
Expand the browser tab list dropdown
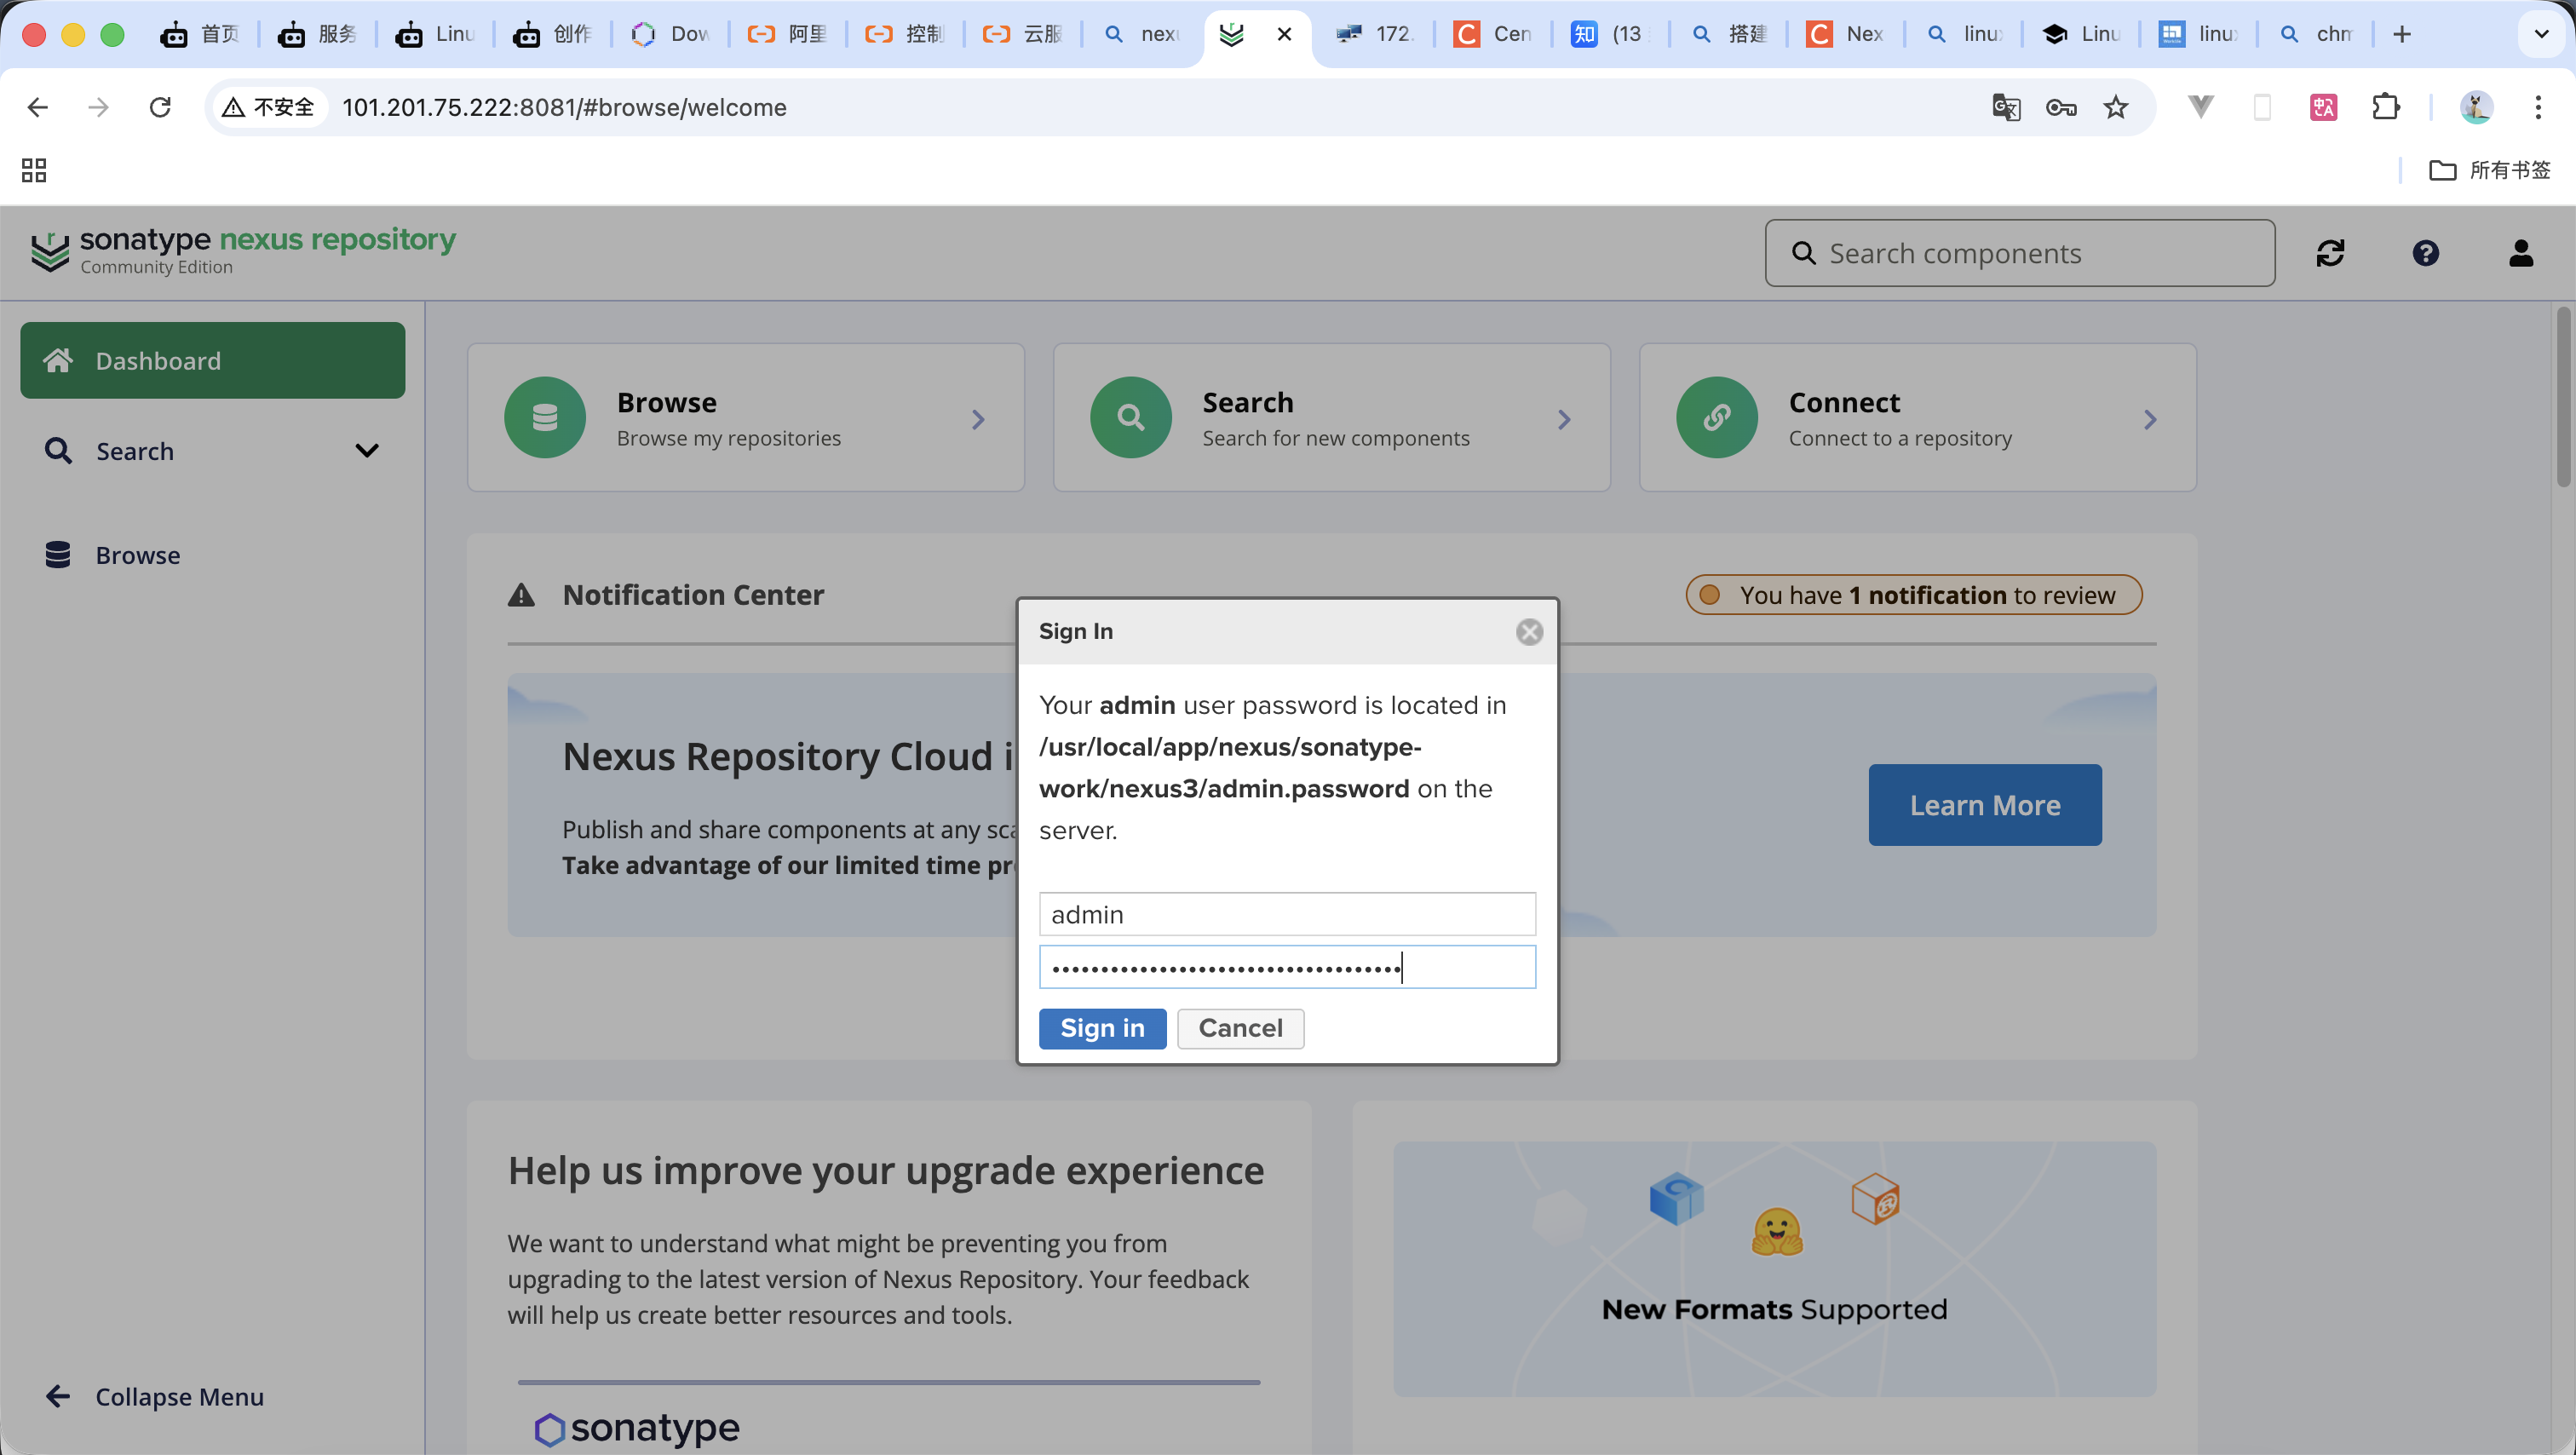2541,34
